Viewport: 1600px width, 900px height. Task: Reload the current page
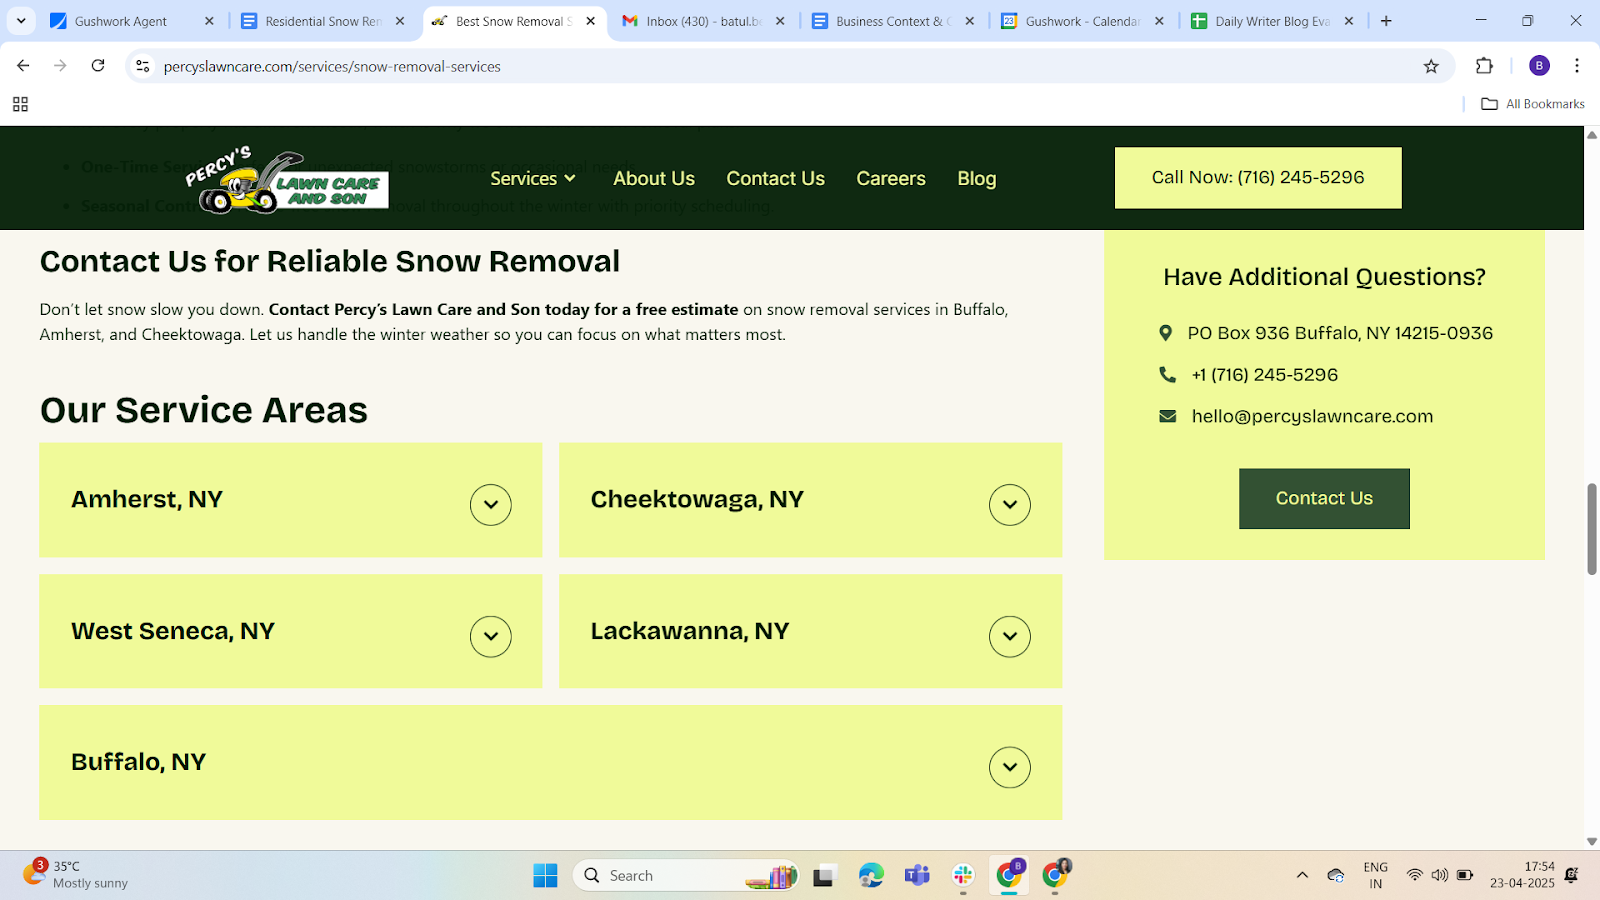(x=98, y=66)
